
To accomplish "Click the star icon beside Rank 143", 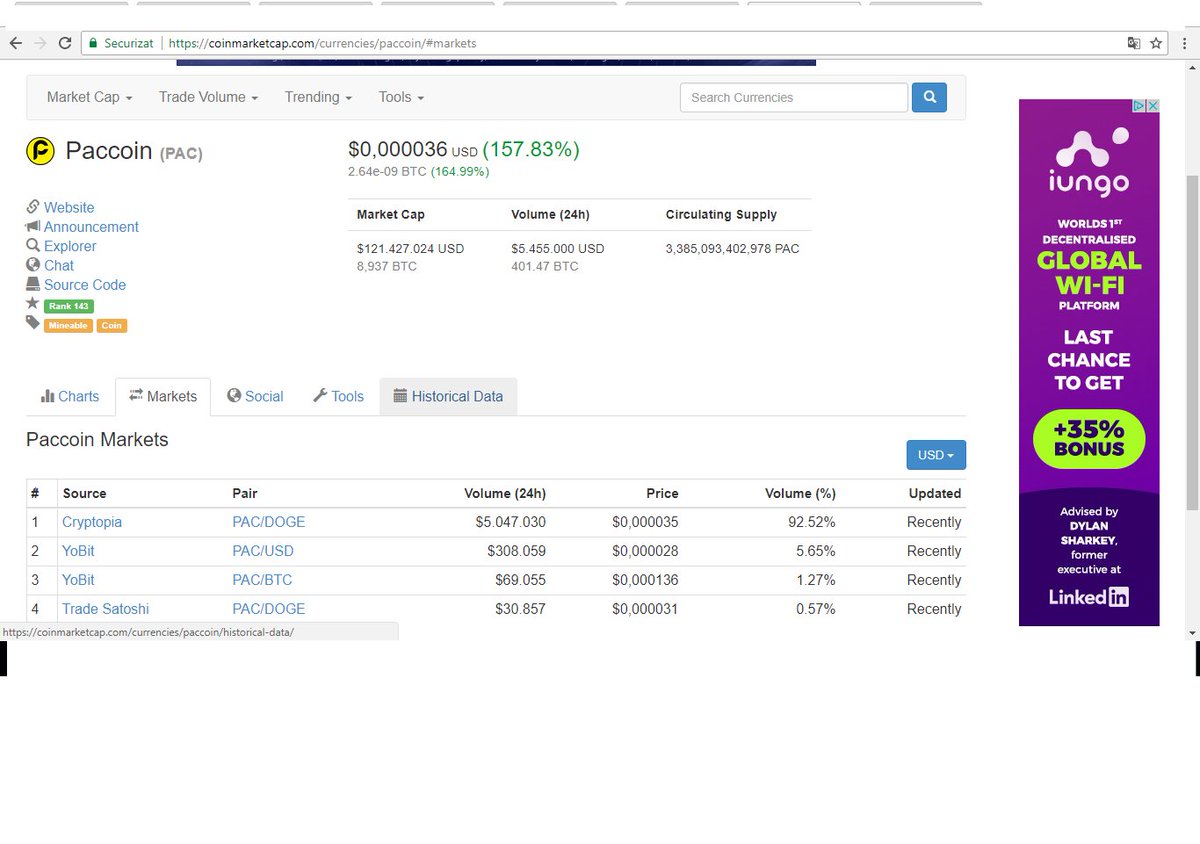I will coord(33,303).
